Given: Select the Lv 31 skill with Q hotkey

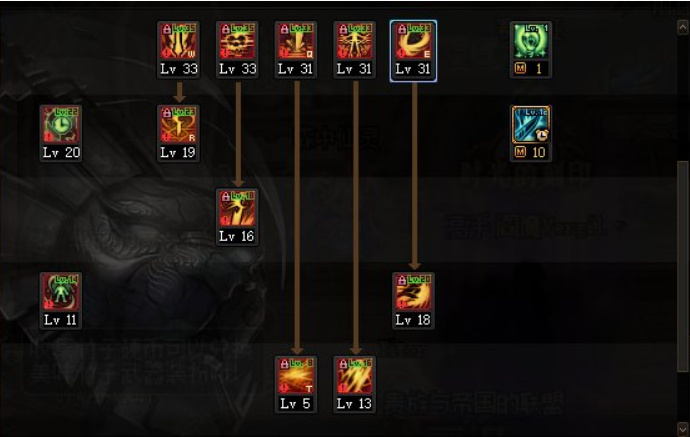Looking at the screenshot, I should tap(295, 41).
